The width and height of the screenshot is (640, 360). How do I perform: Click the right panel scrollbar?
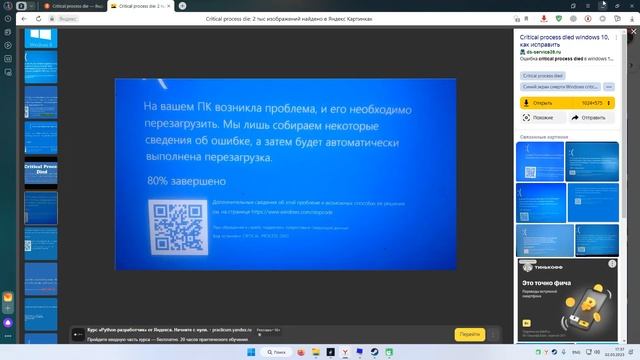coord(624,127)
